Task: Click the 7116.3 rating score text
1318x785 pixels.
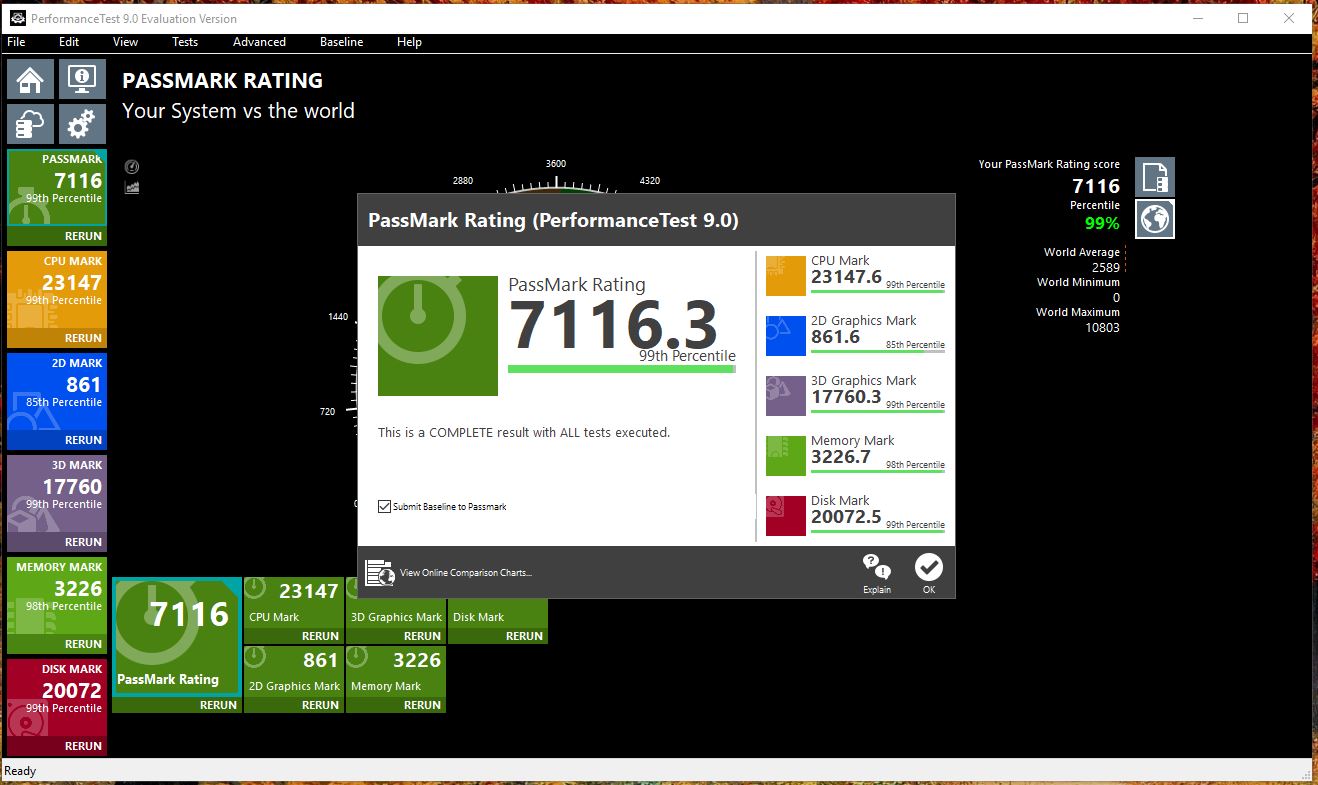Action: click(614, 326)
